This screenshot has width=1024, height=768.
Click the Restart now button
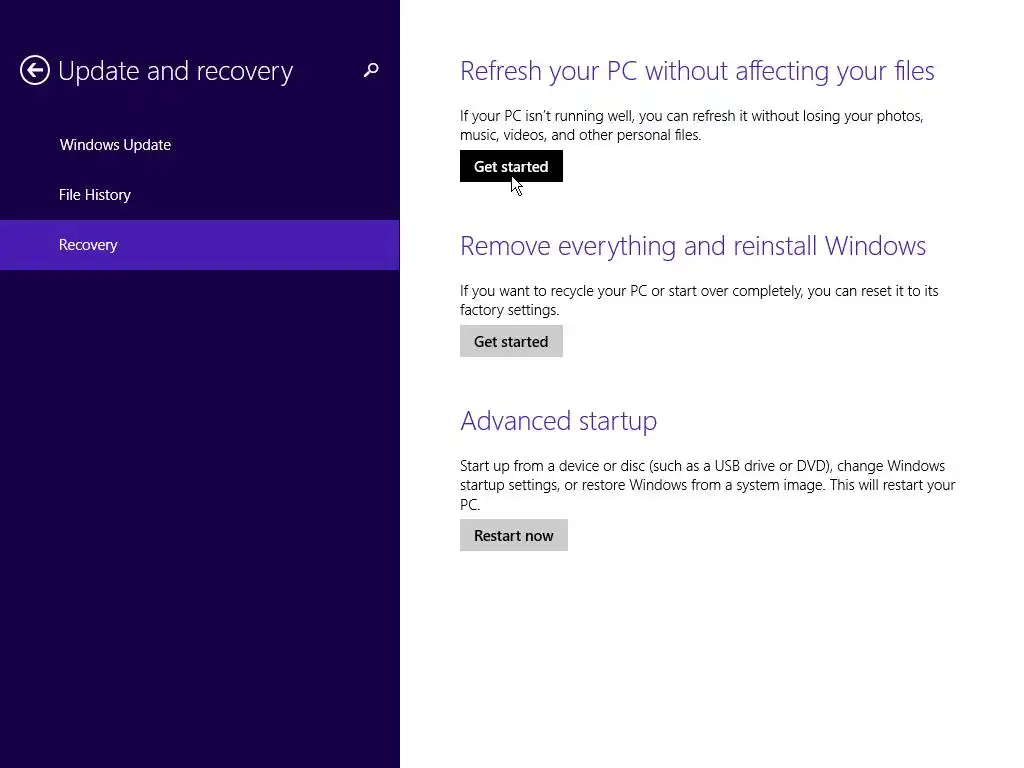coord(514,536)
